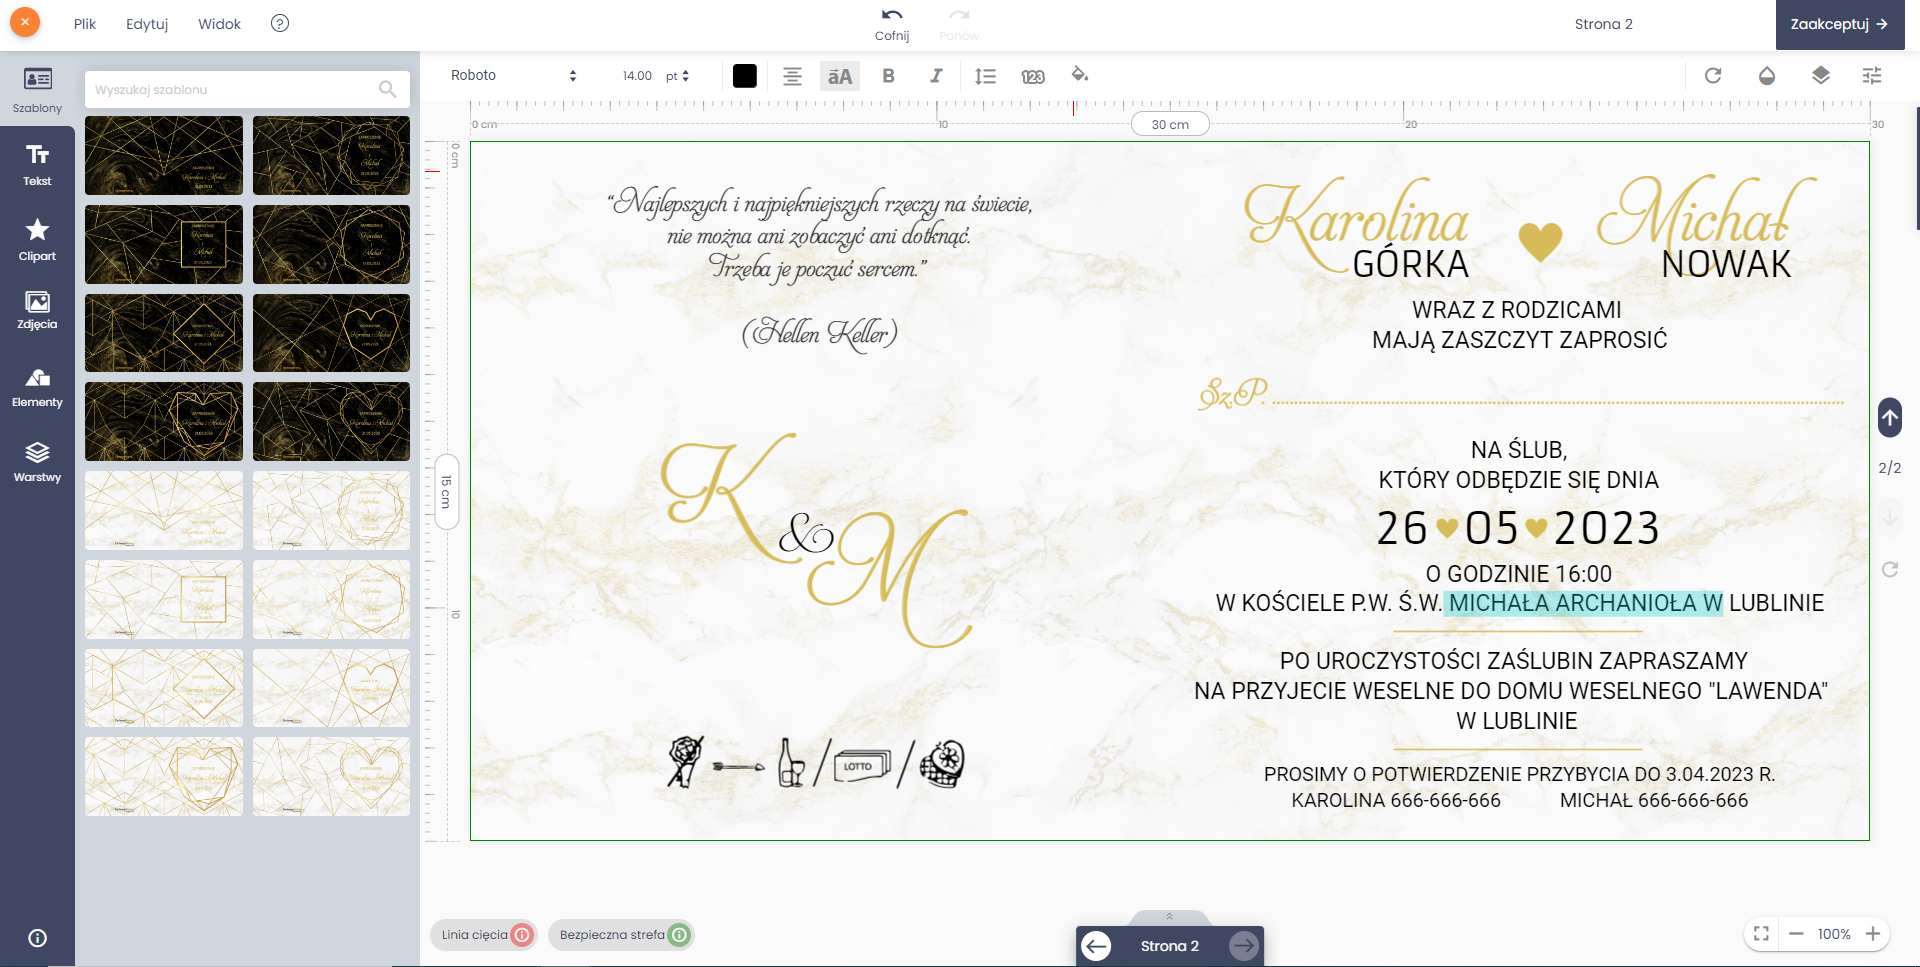Open the Plik menu

(x=85, y=24)
